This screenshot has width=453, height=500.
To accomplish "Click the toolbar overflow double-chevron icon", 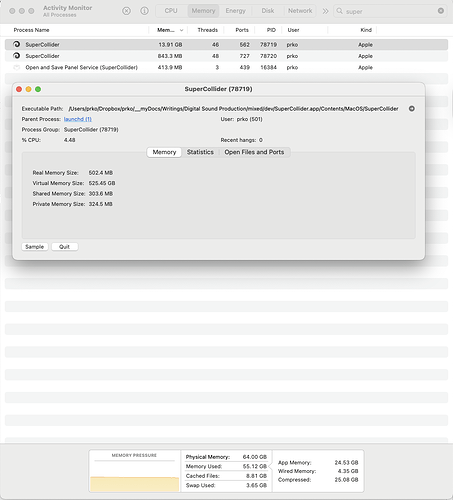I will click(325, 11).
